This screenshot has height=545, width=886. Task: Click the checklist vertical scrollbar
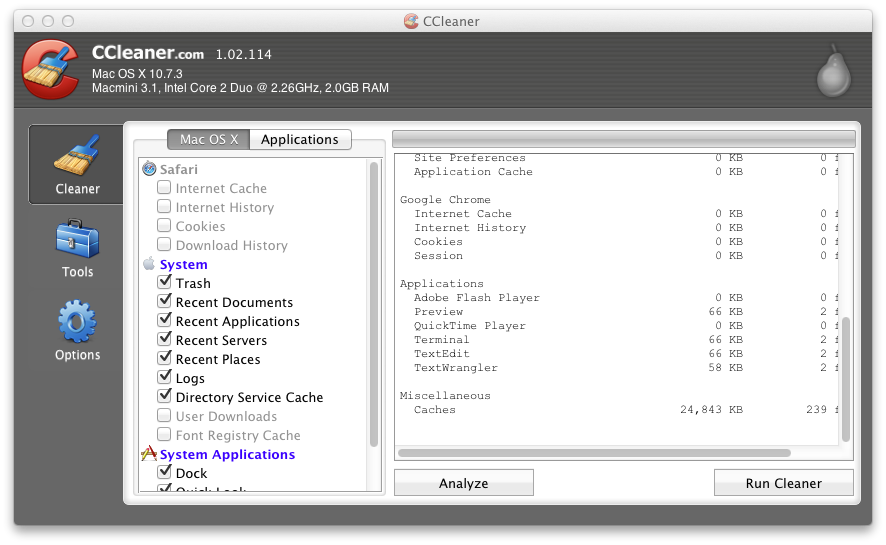[x=373, y=304]
